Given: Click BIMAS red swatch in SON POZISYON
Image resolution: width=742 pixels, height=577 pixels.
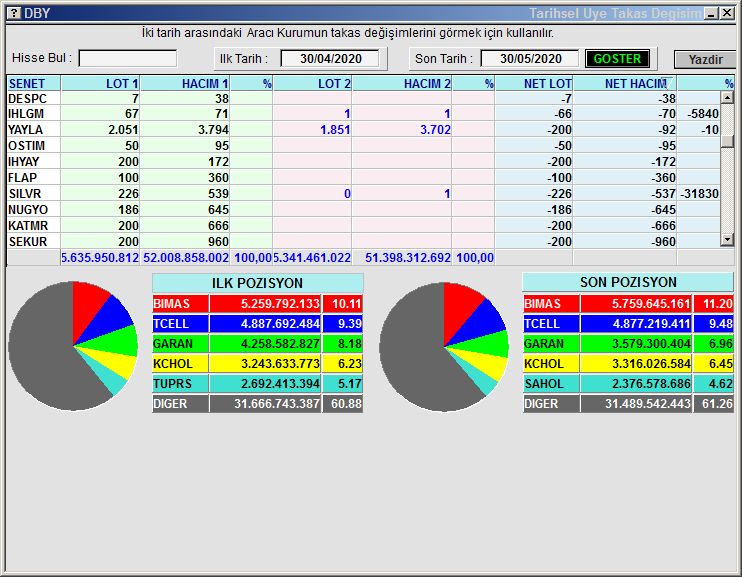Looking at the screenshot, I should tap(551, 304).
